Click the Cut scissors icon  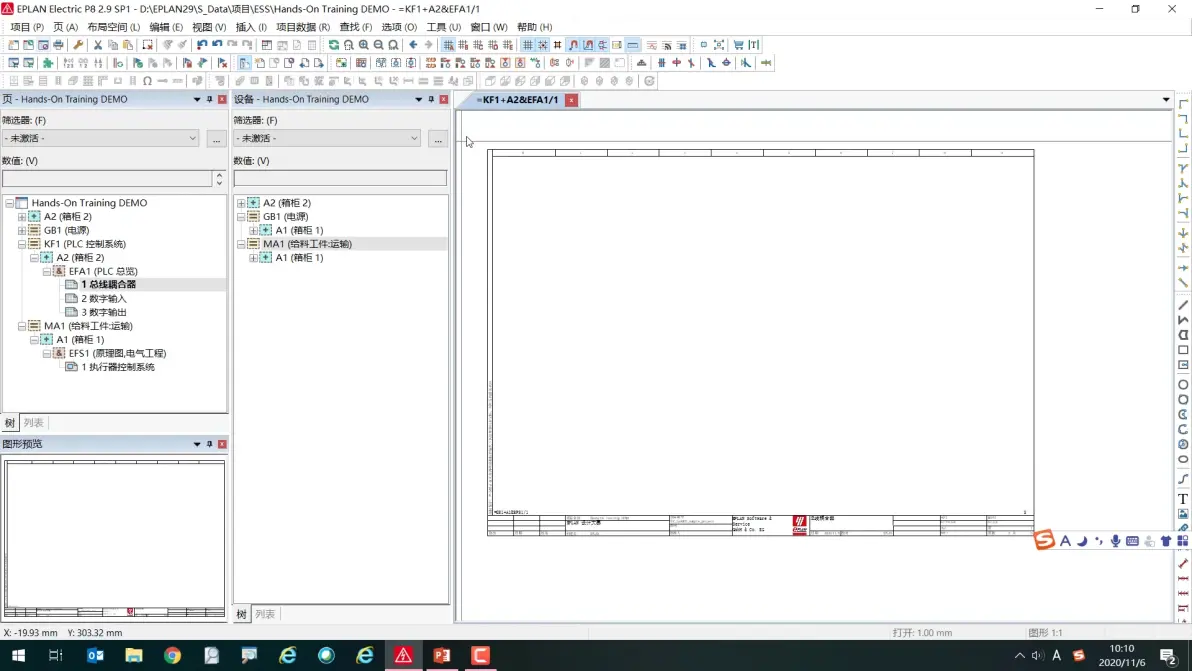point(97,45)
